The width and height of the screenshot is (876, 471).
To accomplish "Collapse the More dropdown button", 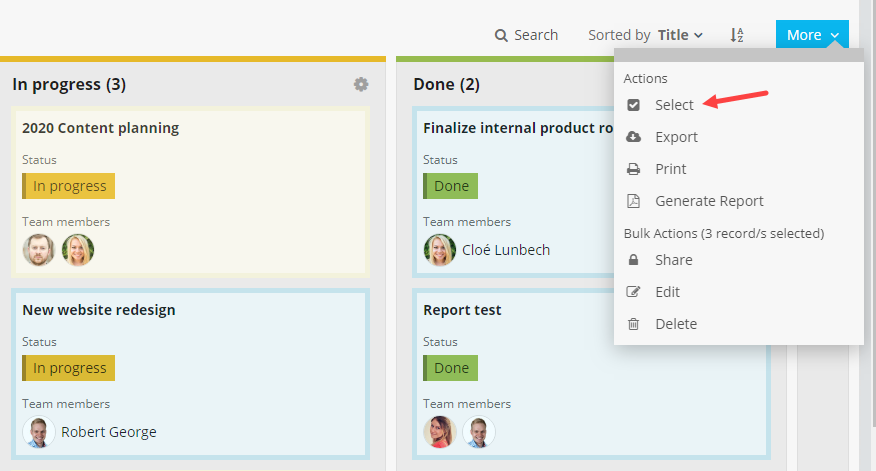I will tap(811, 35).
